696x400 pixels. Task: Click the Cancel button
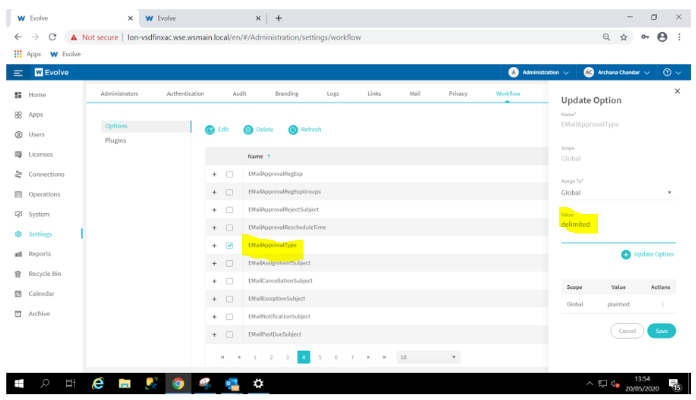pos(625,331)
